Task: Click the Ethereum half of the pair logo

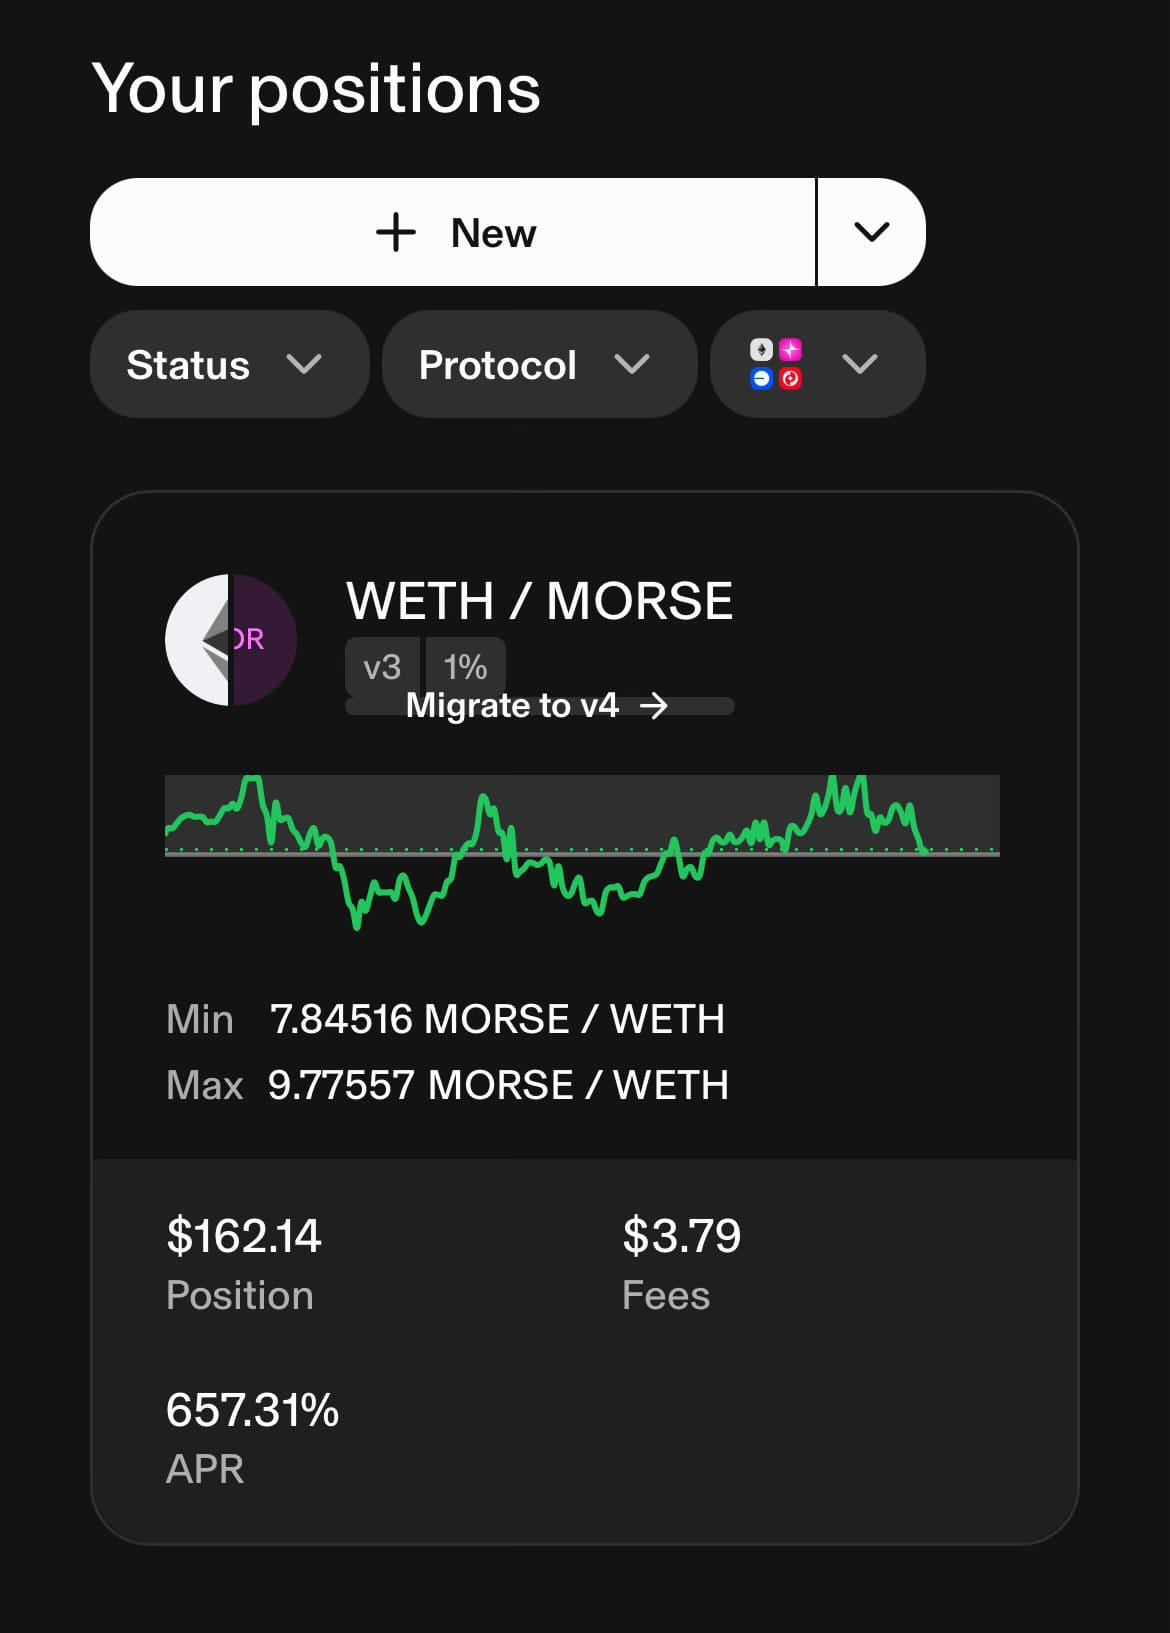Action: coord(197,640)
